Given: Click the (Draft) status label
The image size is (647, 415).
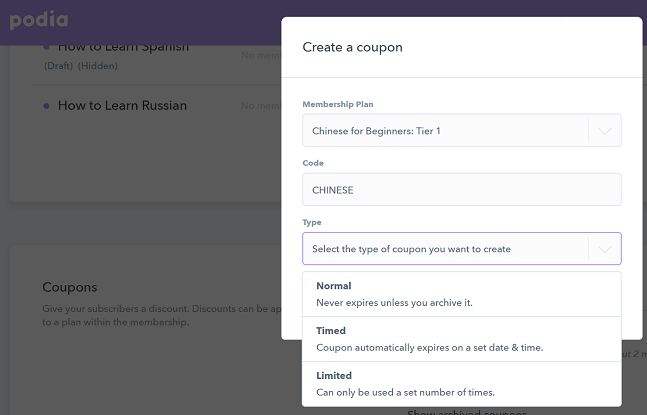Looking at the screenshot, I should 59,66.
